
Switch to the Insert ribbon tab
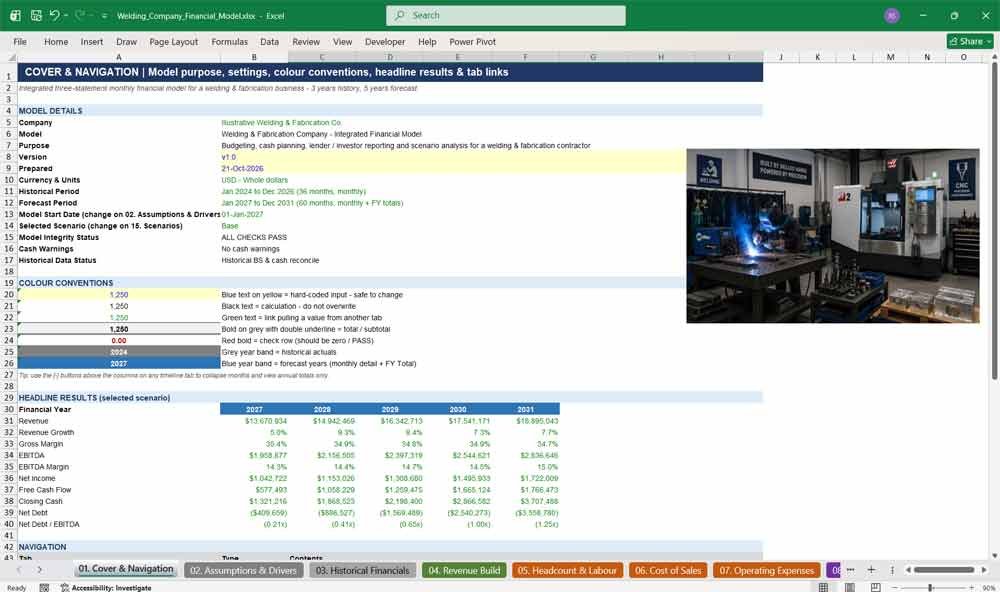coord(92,41)
